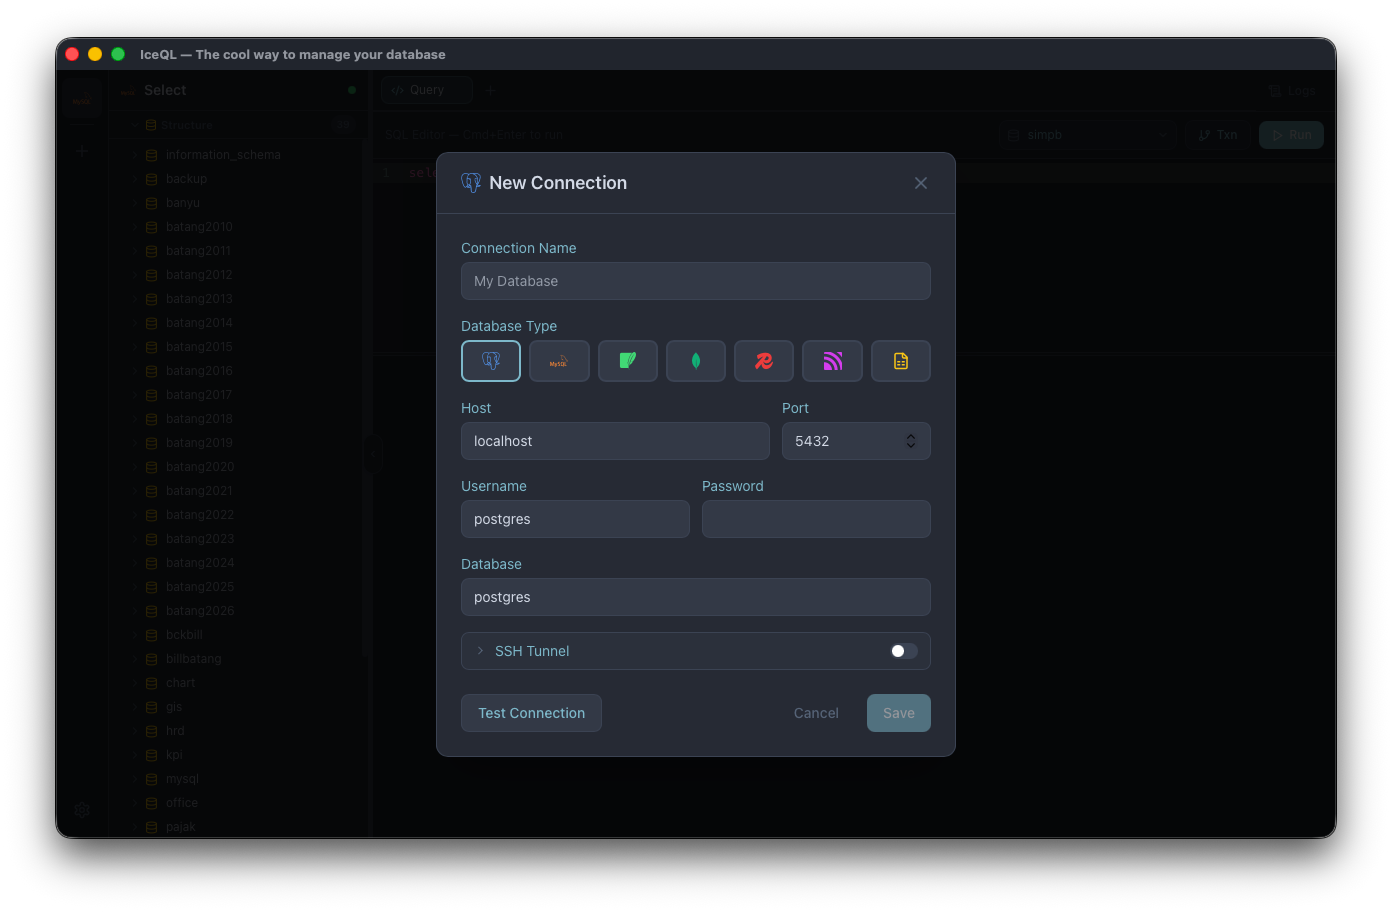Choose the purple signal-waves database type
The image size is (1392, 912).
[832, 361]
